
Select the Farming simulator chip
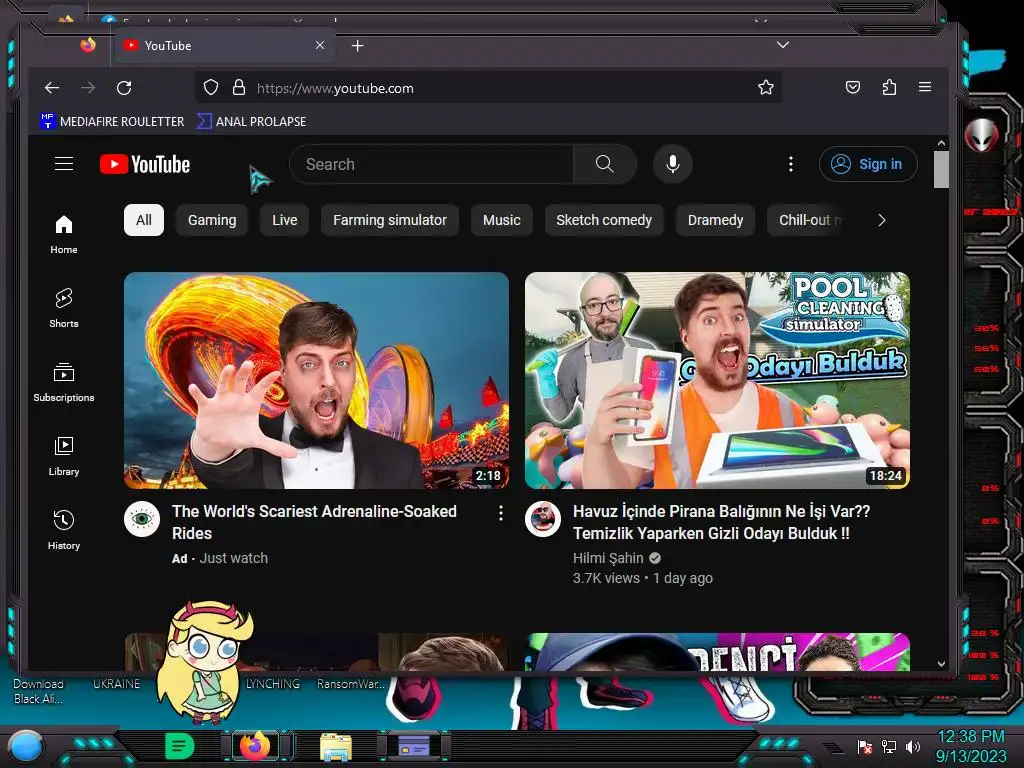pyautogui.click(x=390, y=220)
